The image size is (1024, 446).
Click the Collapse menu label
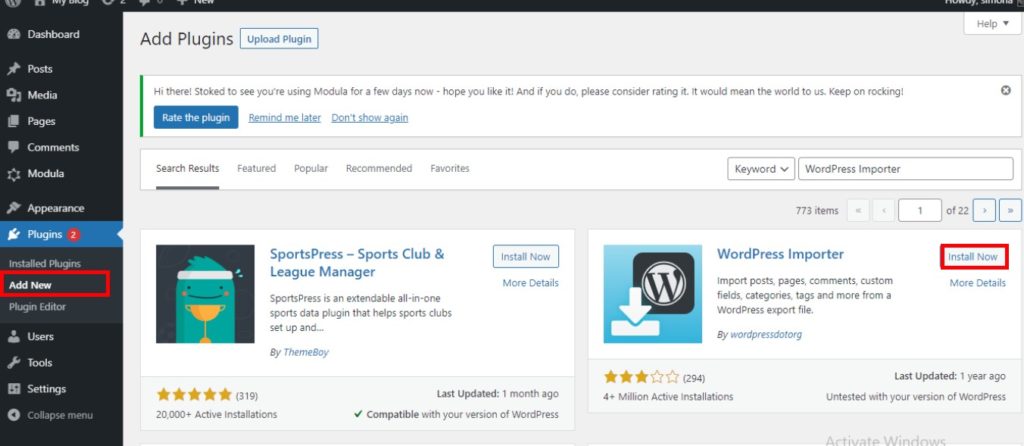pyautogui.click(x=60, y=415)
